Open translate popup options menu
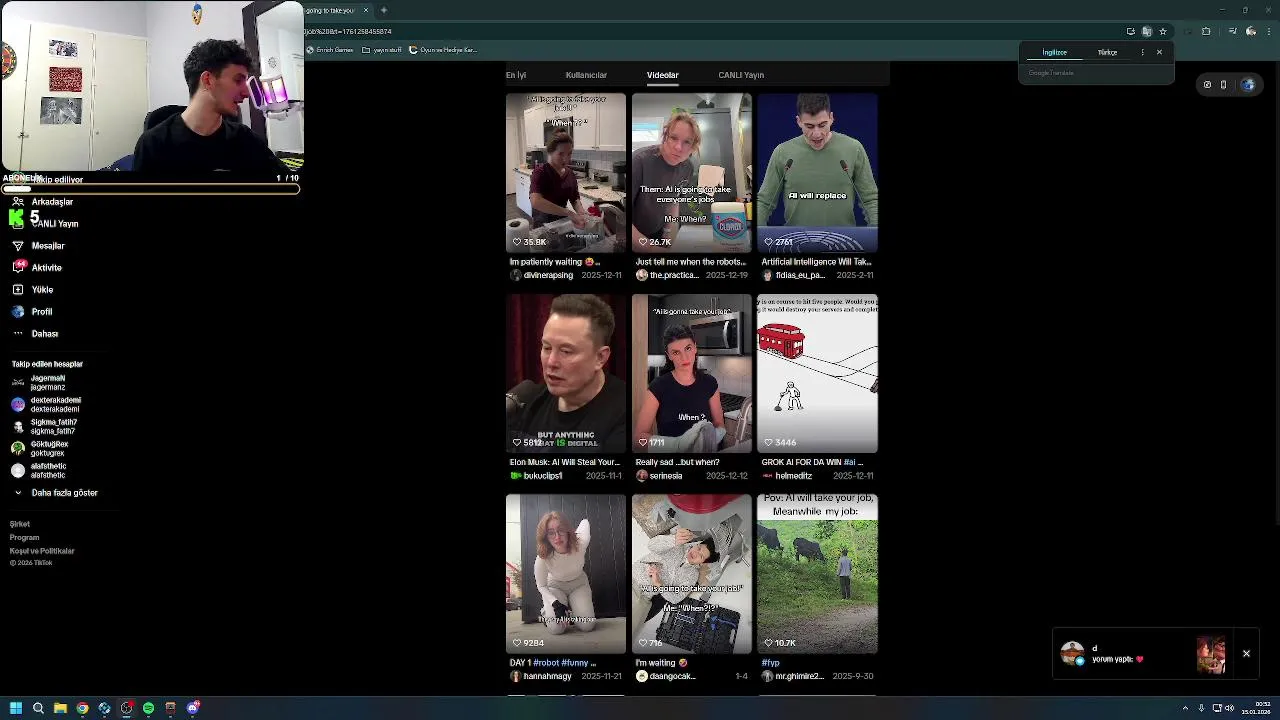Screen dimensions: 1280x720 point(1142,52)
